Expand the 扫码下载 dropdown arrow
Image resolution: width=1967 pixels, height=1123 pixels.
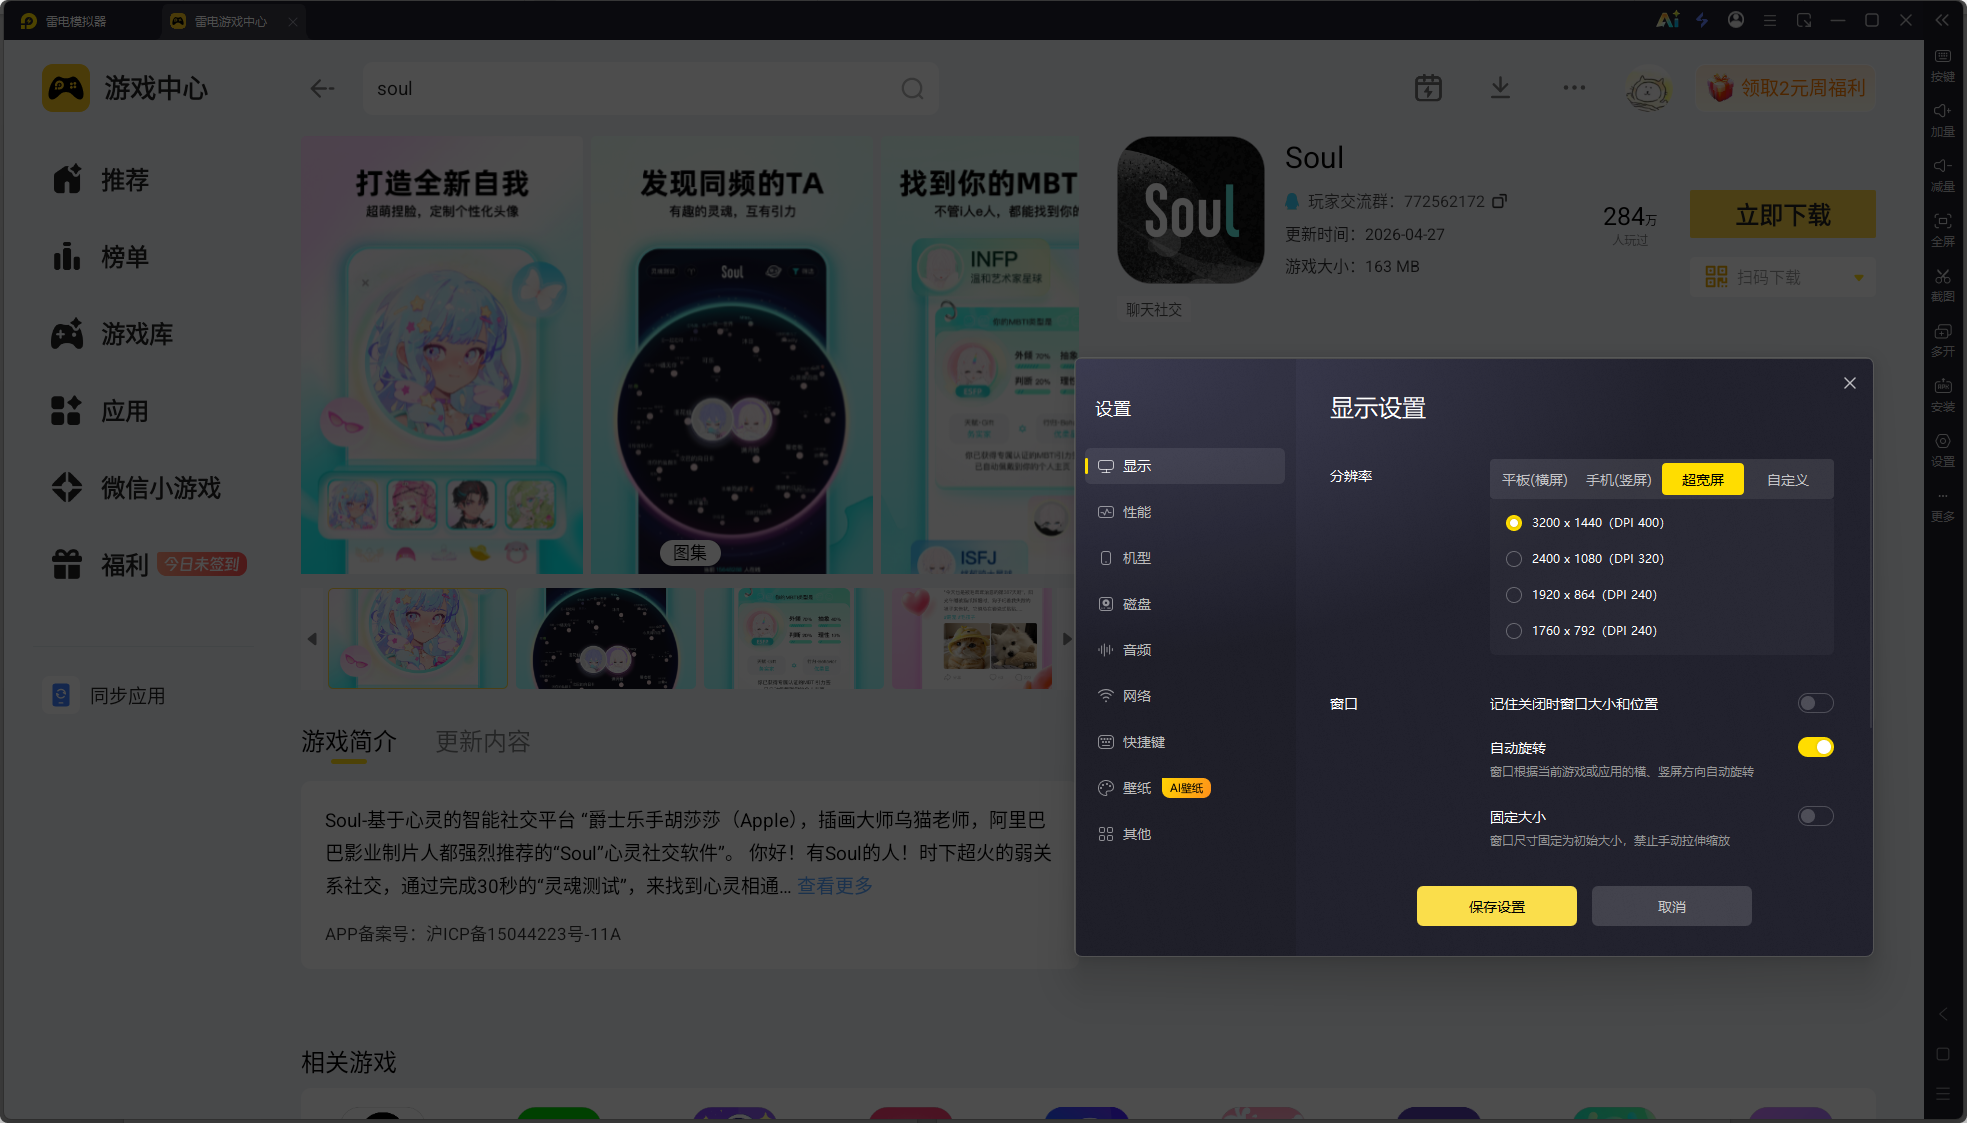tap(1858, 277)
